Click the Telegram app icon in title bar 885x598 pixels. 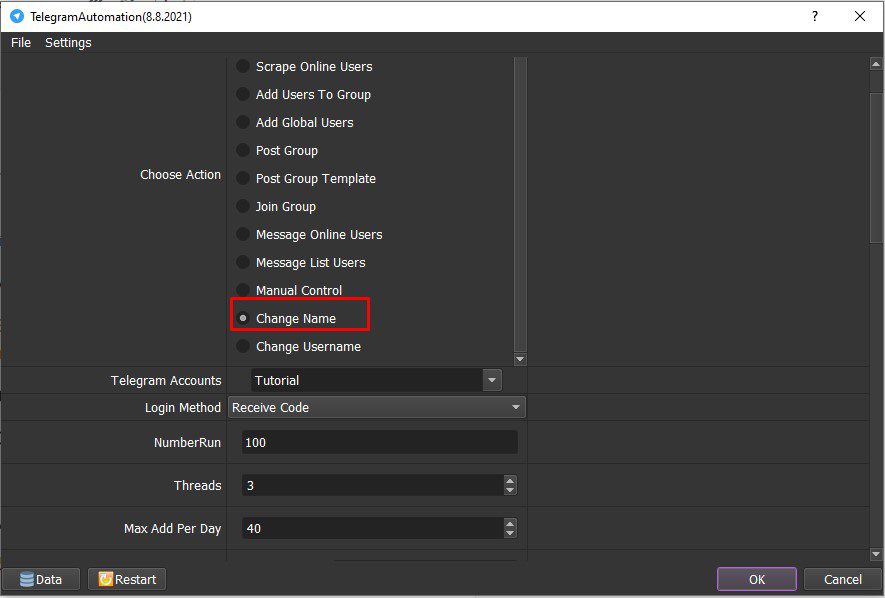[17, 16]
